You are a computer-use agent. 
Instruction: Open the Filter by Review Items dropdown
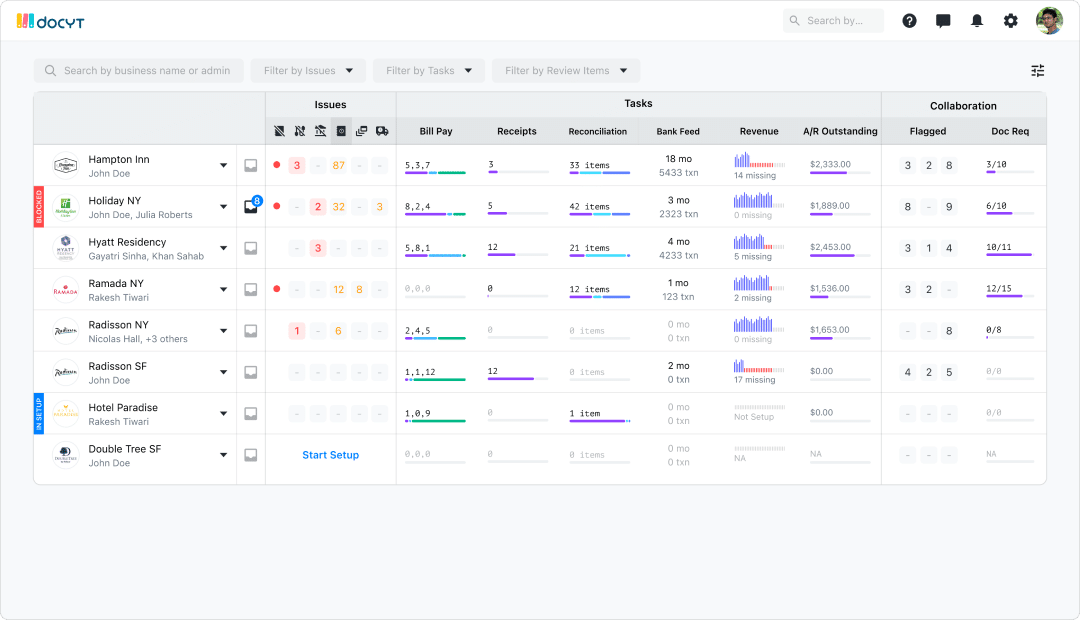[x=565, y=70]
